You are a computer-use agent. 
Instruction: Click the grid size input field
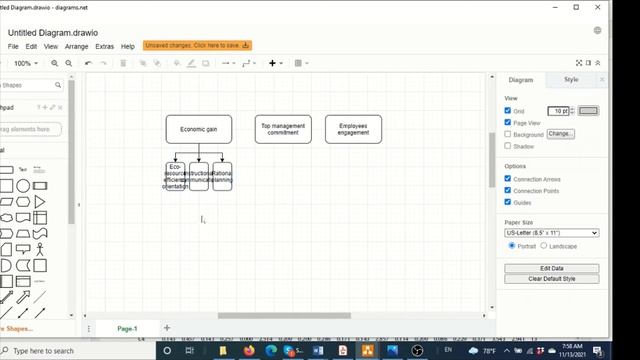pyautogui.click(x=558, y=111)
